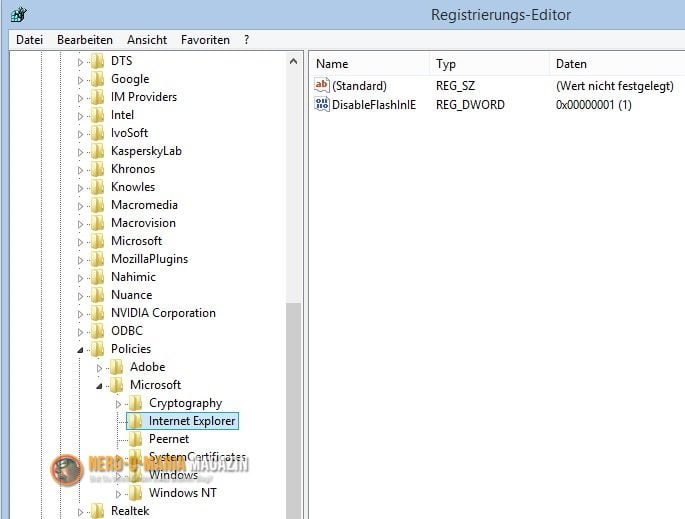Click the (Standard) string value icon
The width and height of the screenshot is (685, 519).
pos(322,85)
